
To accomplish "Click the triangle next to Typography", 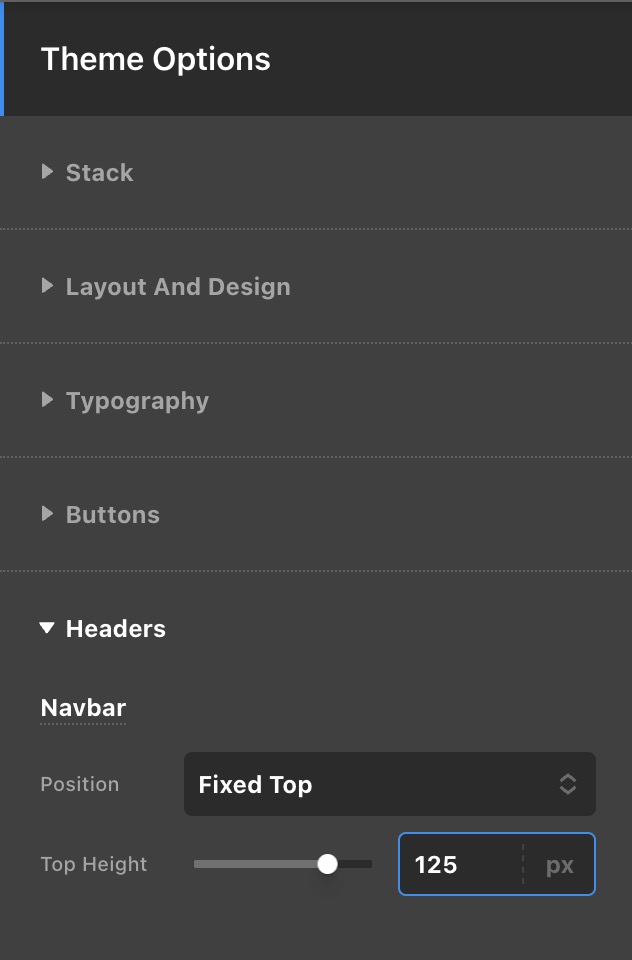I will pyautogui.click(x=47, y=400).
